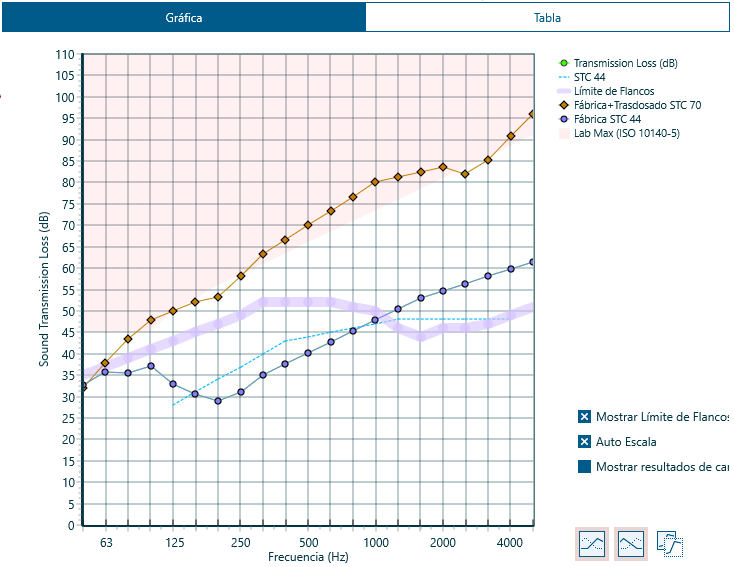Viewport: 734px width, 567px height.
Task: Click the purple circle Fábrica STC 44 legend marker
Action: 563,119
